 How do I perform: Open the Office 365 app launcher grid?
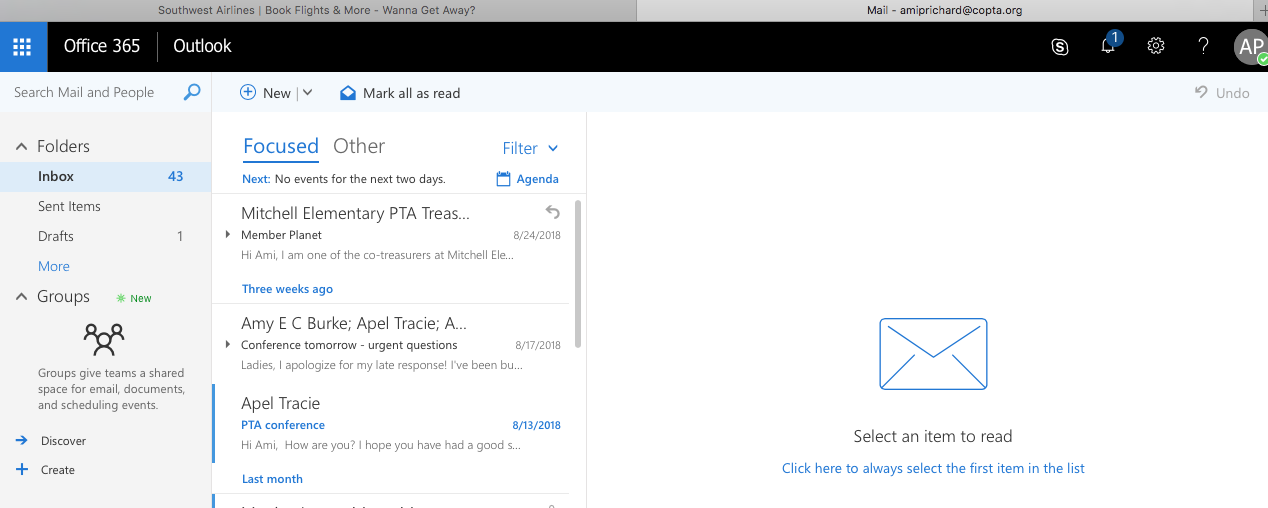pyautogui.click(x=23, y=46)
